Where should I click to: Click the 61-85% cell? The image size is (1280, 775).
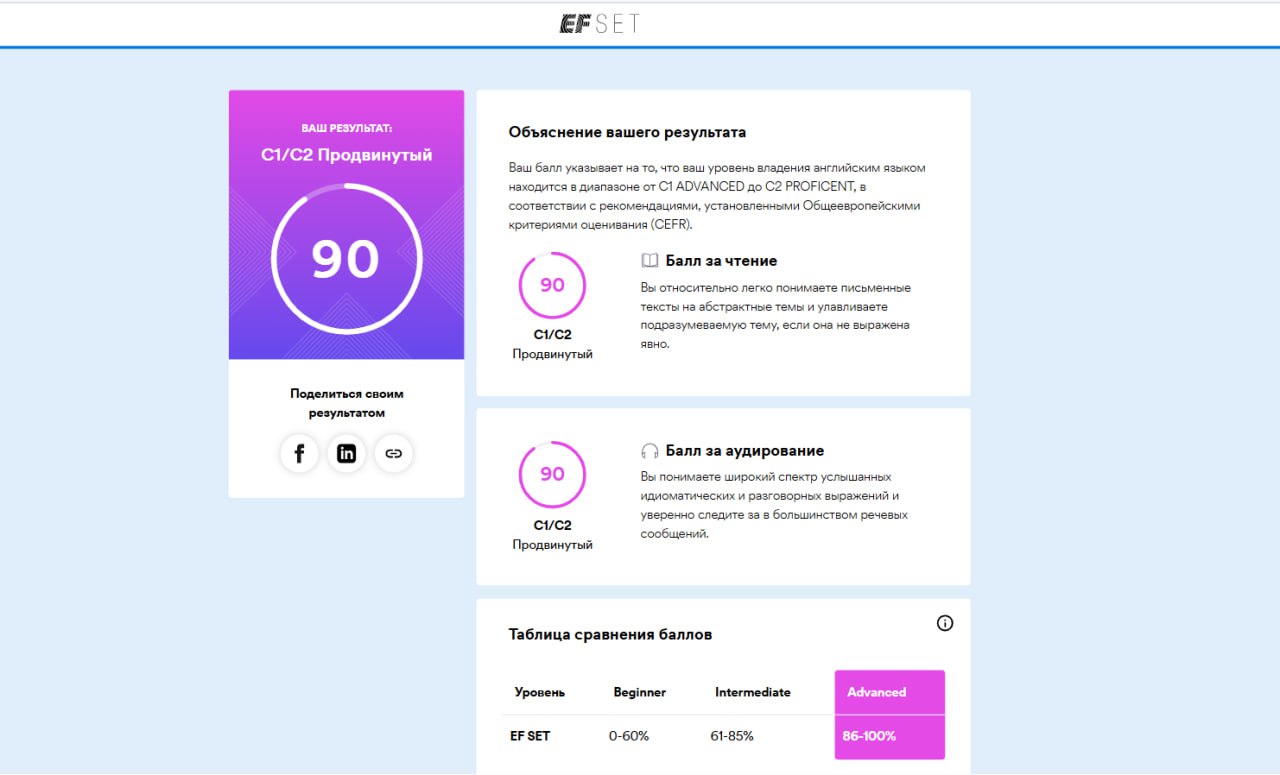pos(732,736)
